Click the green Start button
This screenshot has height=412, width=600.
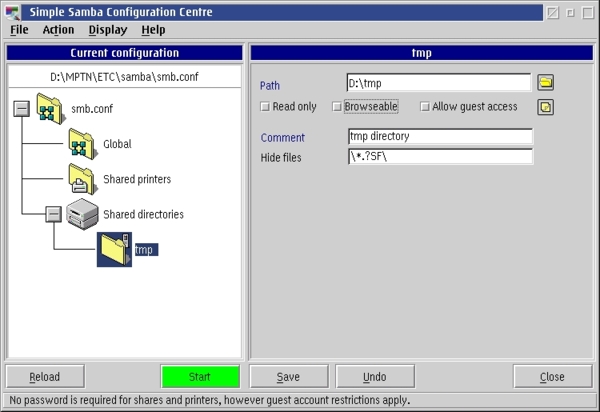tap(200, 377)
